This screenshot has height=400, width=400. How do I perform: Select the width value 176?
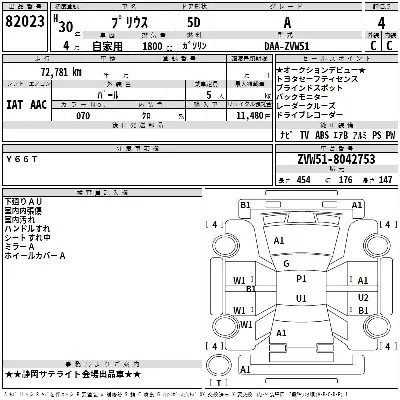345,180
